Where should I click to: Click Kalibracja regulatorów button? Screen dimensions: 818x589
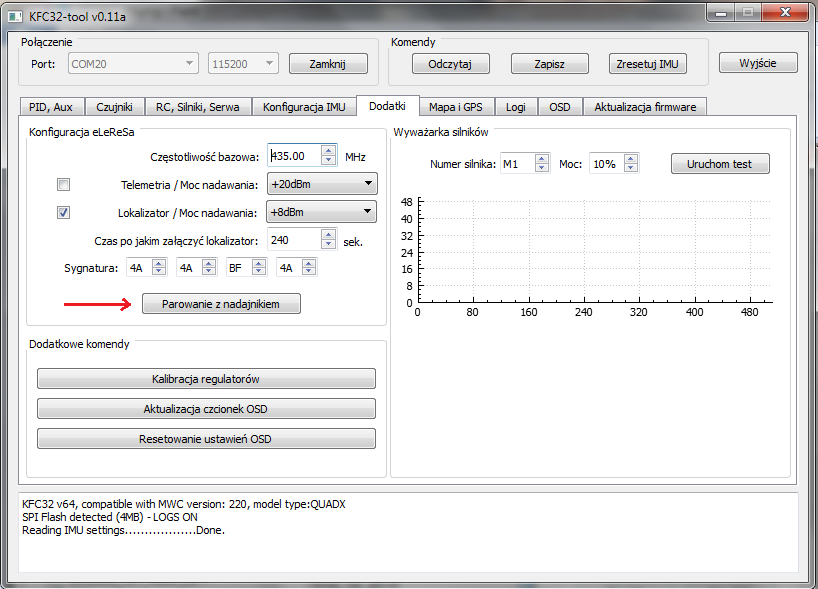pyautogui.click(x=206, y=379)
